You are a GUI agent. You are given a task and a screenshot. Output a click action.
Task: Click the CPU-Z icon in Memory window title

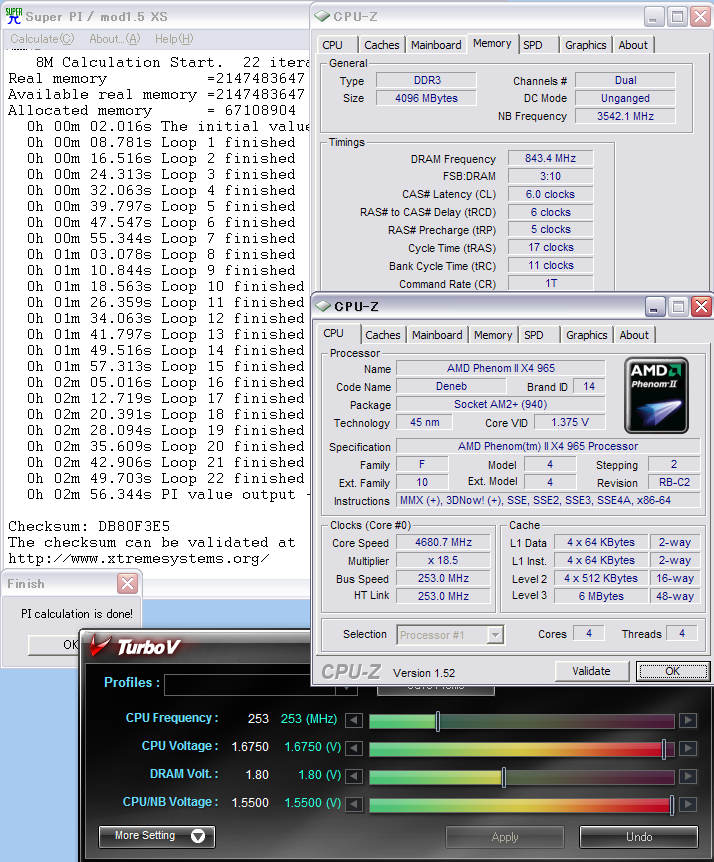[322, 16]
